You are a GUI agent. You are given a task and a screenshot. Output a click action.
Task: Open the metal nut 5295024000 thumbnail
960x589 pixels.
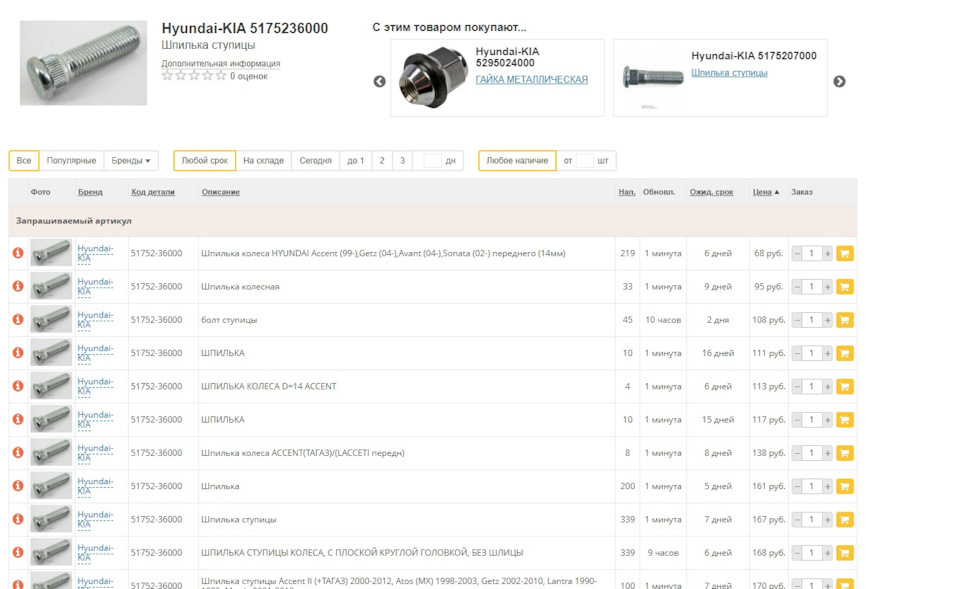coord(433,78)
